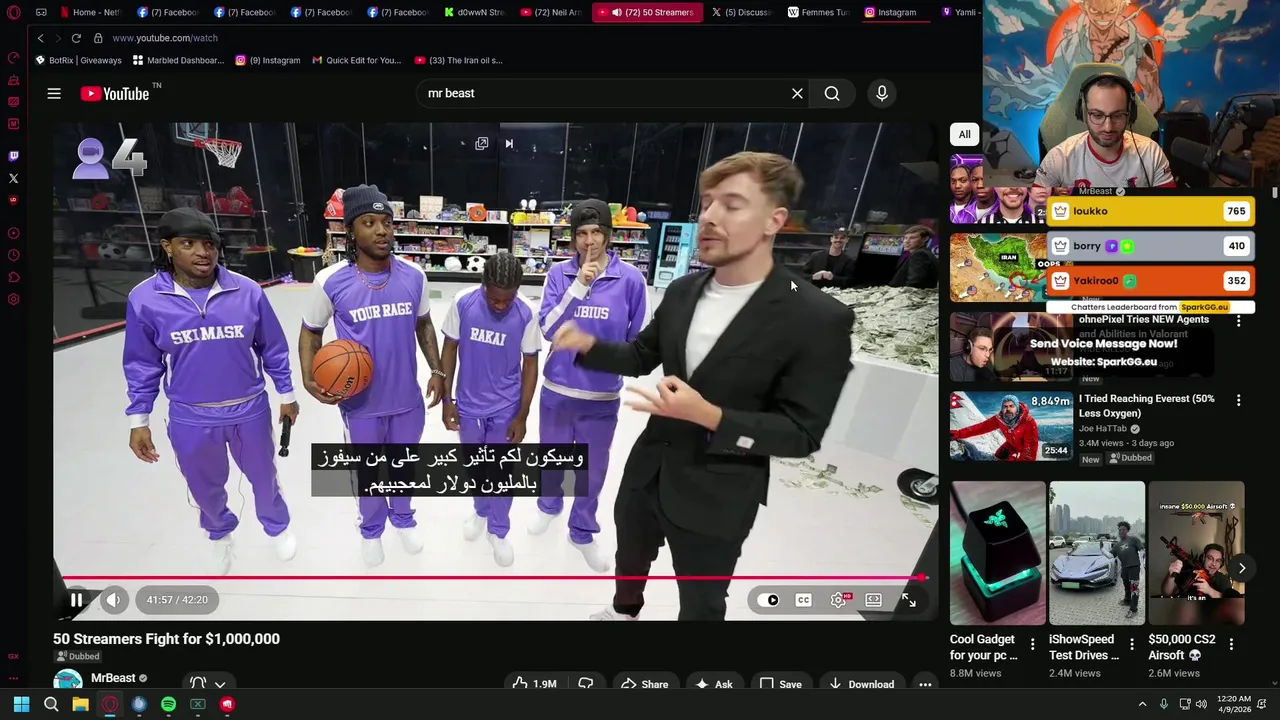The image size is (1280, 720).
Task: Open the player settings gear
Action: 839,600
